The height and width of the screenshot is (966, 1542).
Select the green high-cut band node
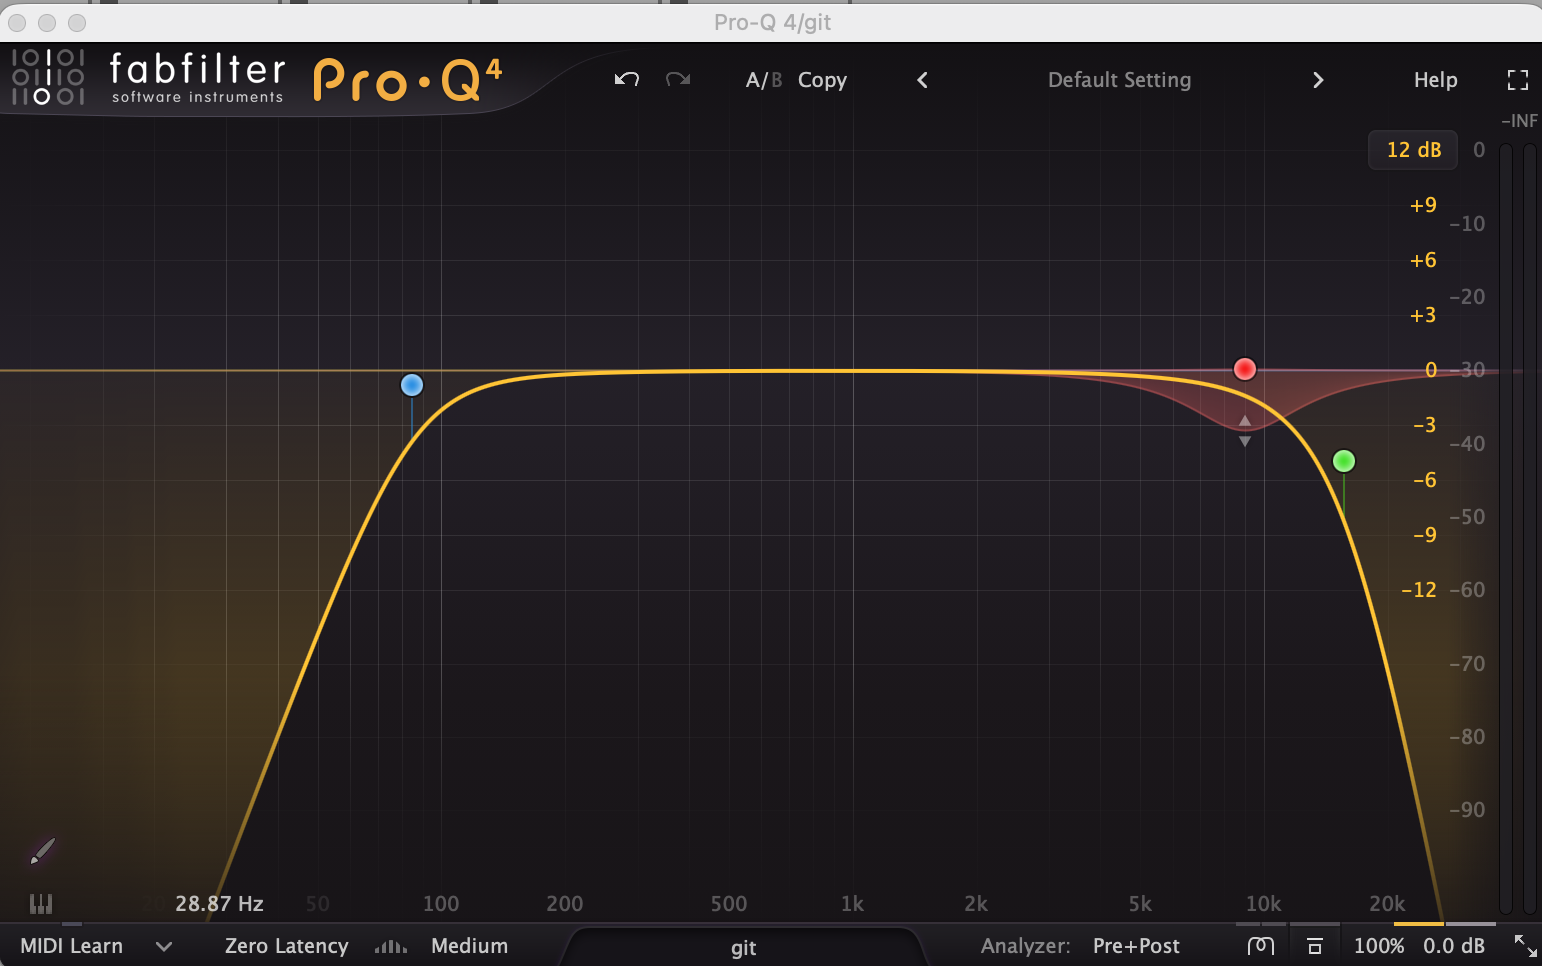pos(1344,461)
